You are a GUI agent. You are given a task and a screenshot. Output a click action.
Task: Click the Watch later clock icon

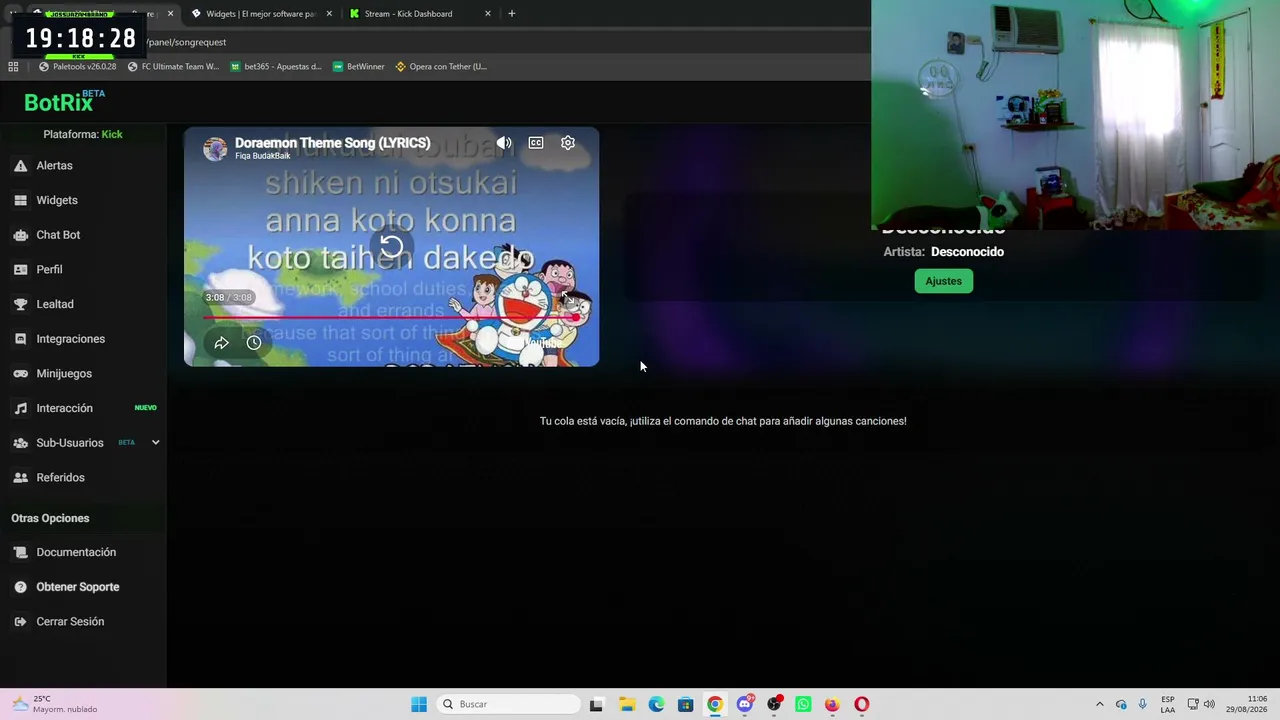(254, 343)
